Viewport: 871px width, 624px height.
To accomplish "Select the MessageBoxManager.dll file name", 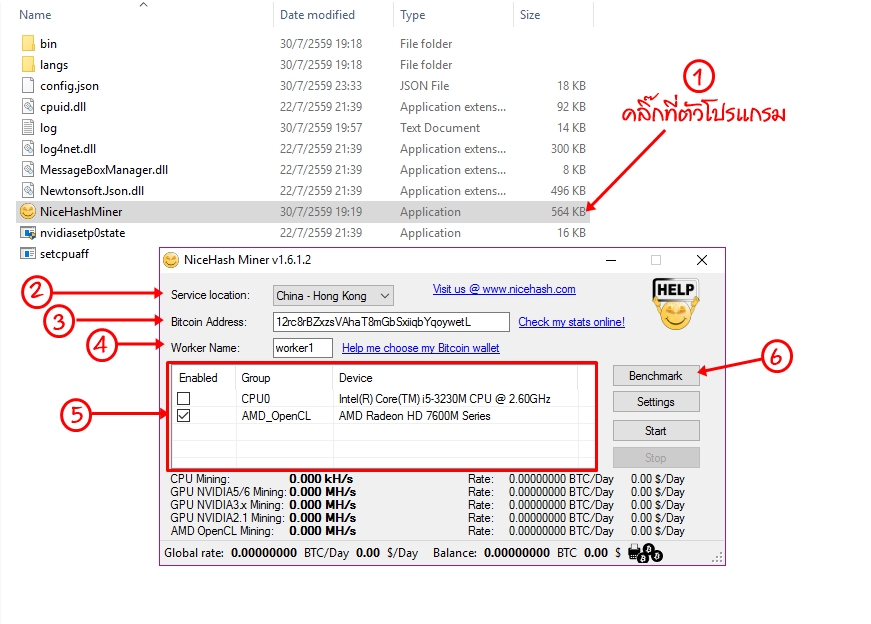I will pos(104,169).
